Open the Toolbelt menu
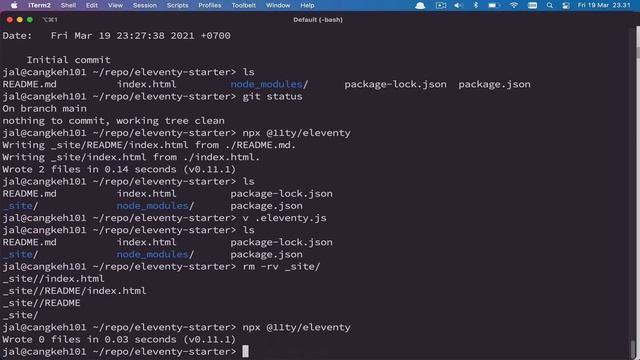This screenshot has height=360, width=640. click(244, 5)
